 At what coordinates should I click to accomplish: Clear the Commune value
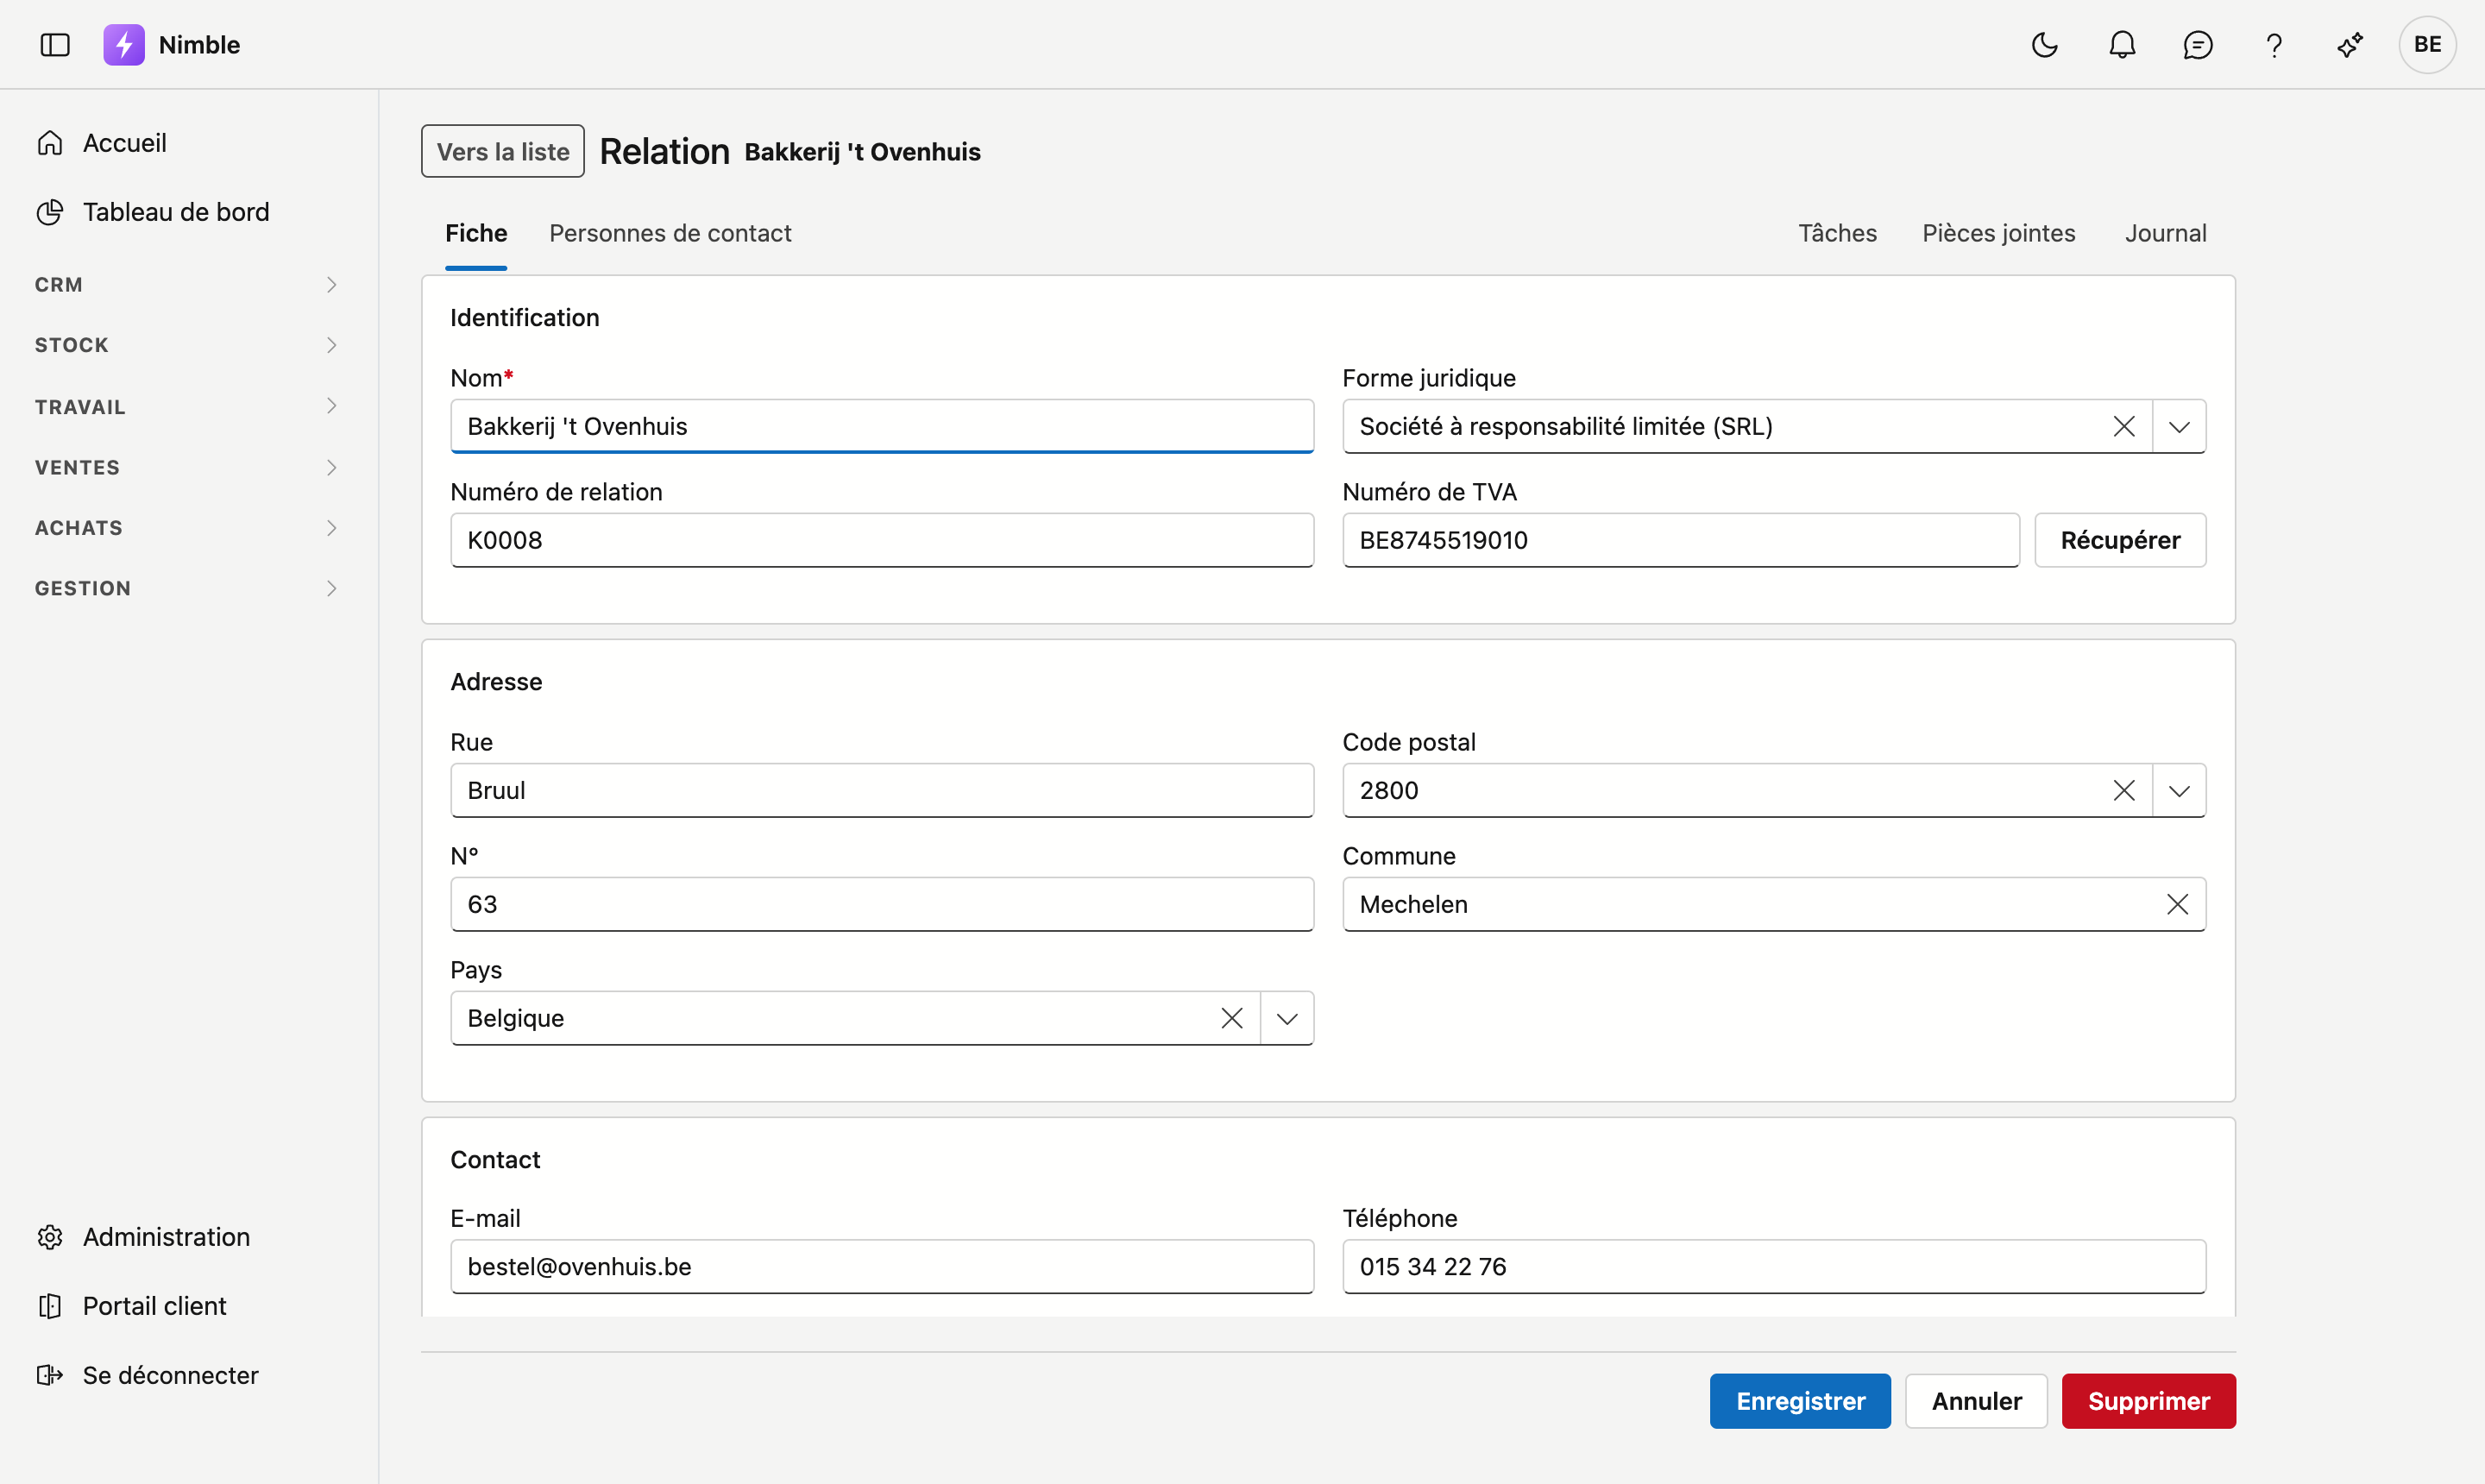click(2177, 904)
